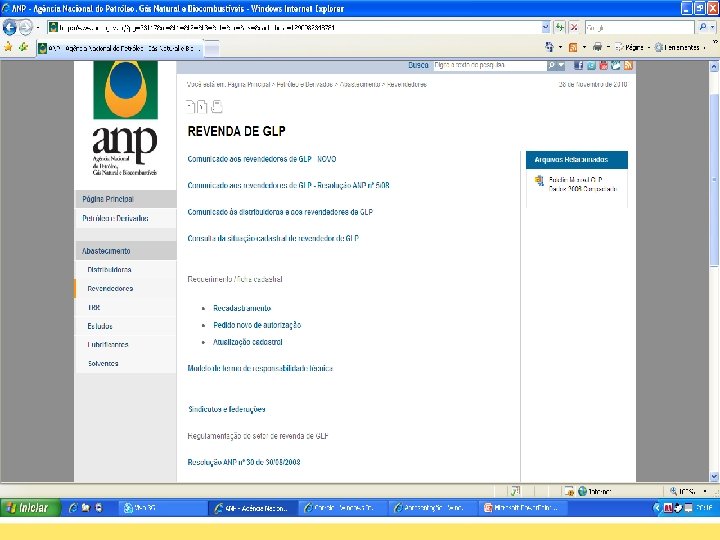Open Estudos in the sidebar
Image resolution: width=720 pixels, height=540 pixels.
tap(125, 326)
